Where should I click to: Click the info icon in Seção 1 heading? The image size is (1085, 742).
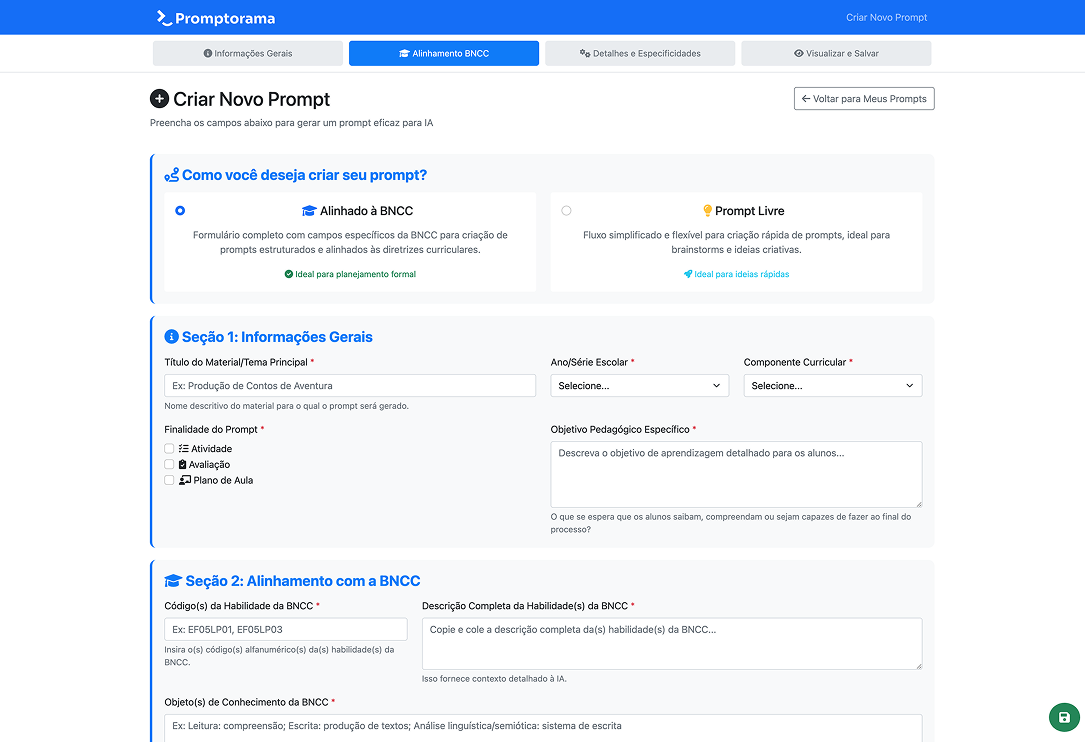(x=171, y=337)
